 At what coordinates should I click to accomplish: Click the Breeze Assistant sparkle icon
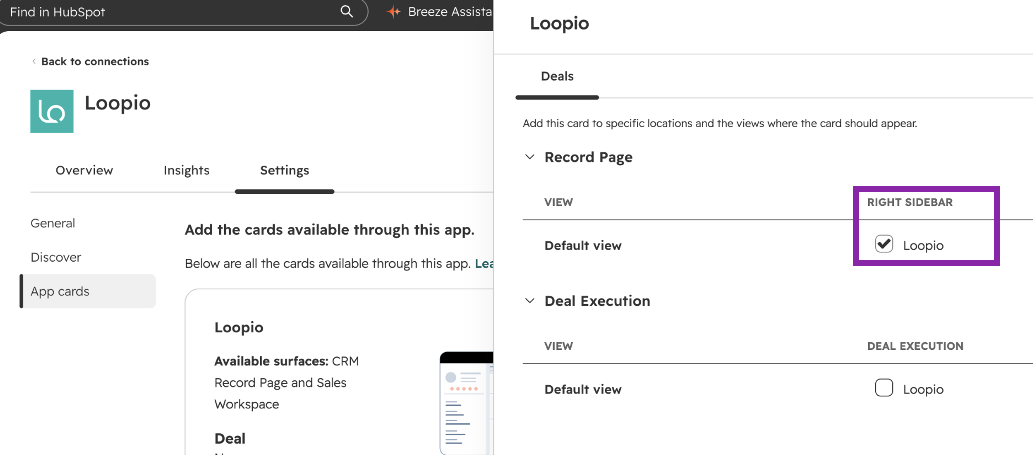point(394,12)
